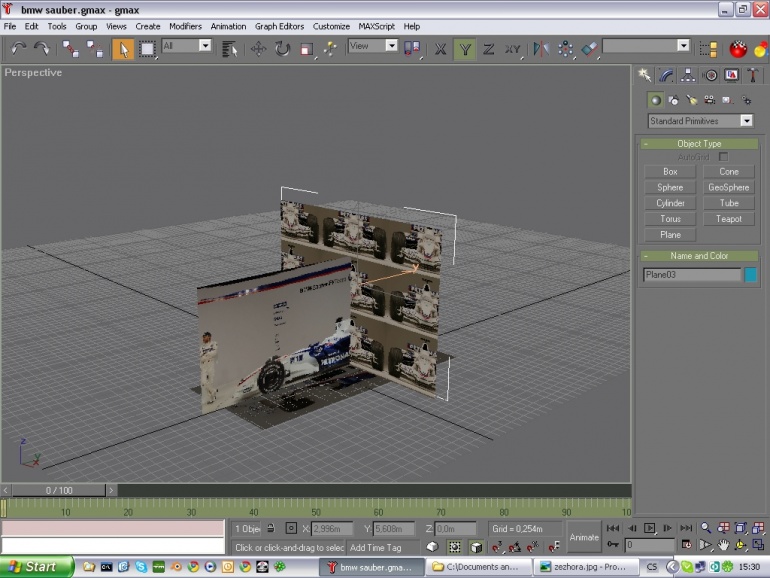
Task: Restrict transform to the Z axis
Action: point(488,49)
